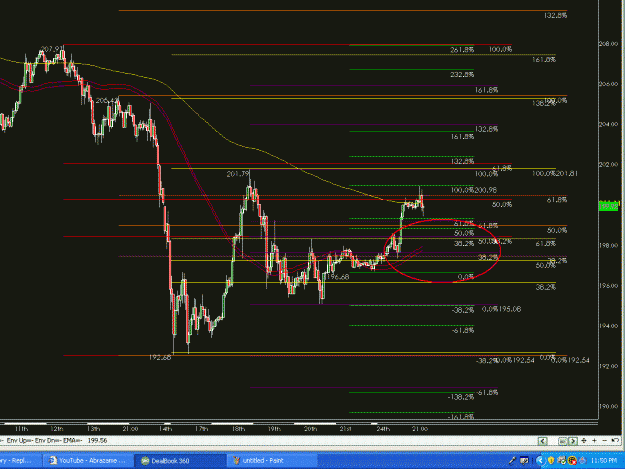625x469 pixels.
Task: Switch to the leftmost 'Repl...' taskbar window
Action: (19, 460)
